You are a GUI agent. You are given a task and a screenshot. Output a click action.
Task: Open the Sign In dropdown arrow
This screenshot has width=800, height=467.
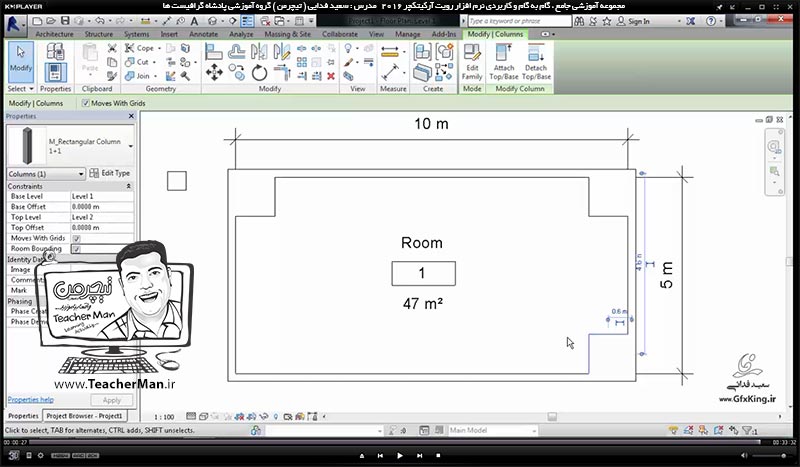pos(679,21)
